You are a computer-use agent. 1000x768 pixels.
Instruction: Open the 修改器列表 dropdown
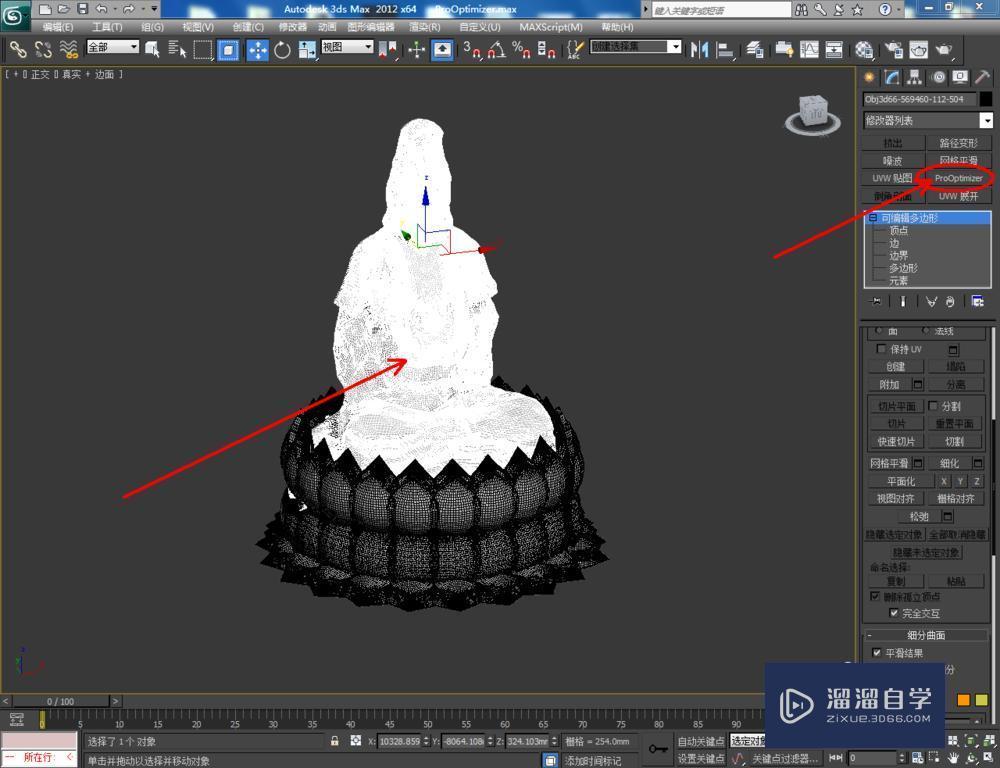click(x=927, y=120)
